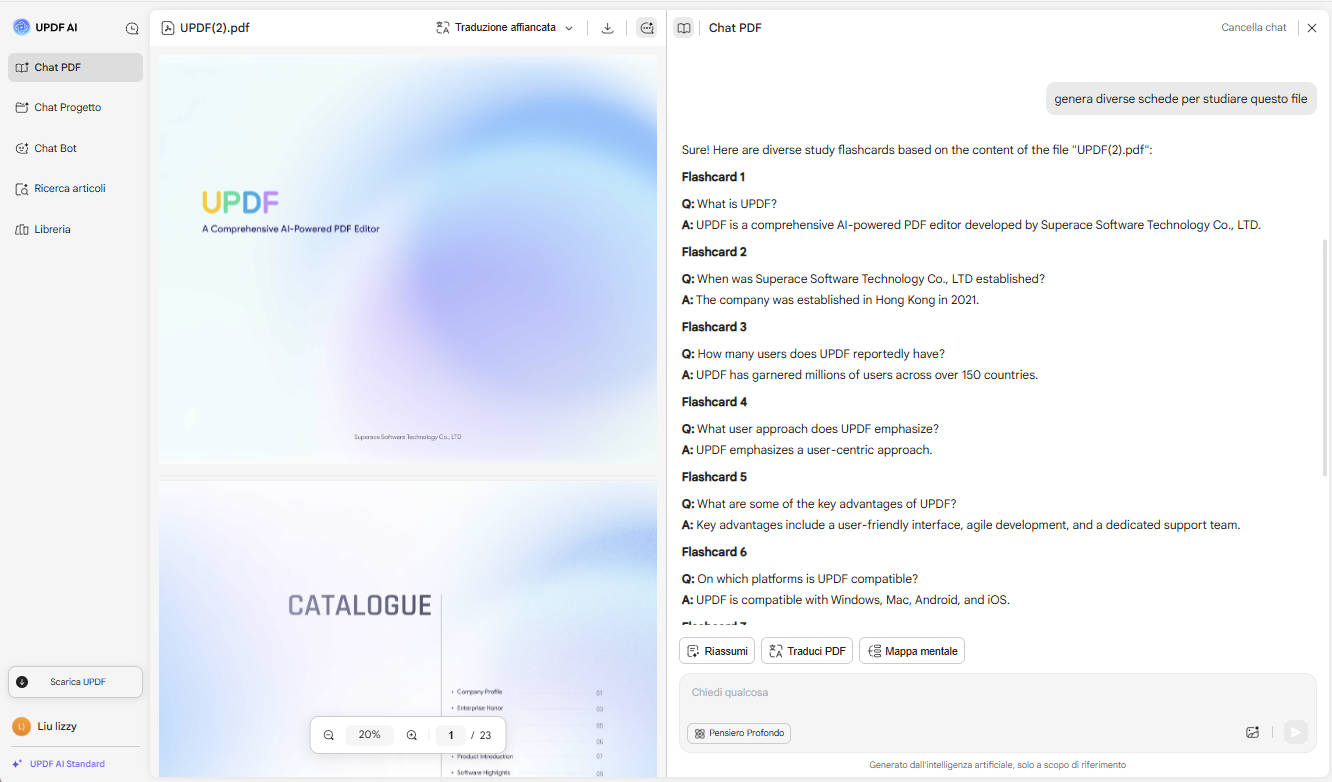Click the current page number 1 field
The image size is (1332, 782).
tap(450, 735)
